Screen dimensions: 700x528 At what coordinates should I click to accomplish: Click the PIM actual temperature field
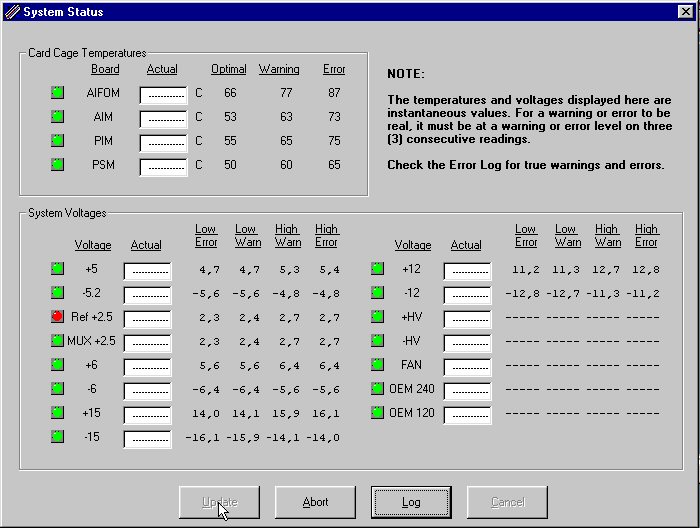tap(163, 142)
